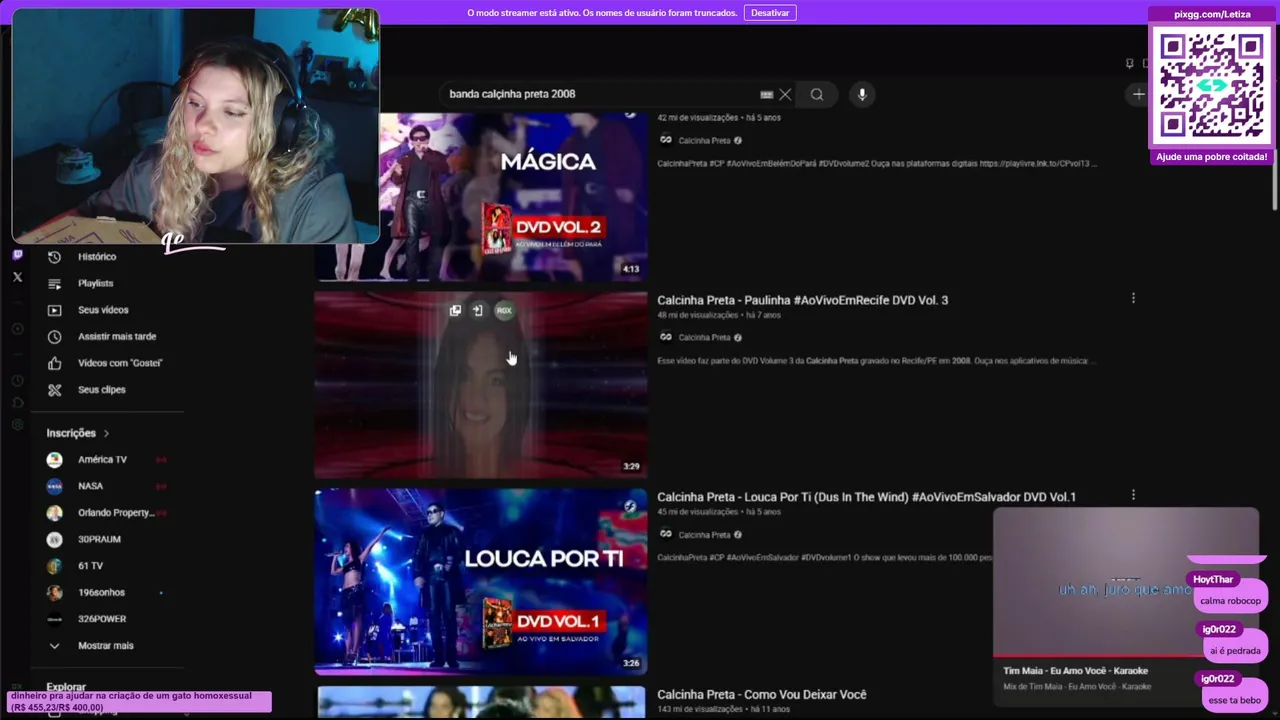Click chat message 'calma robocop'
The width and height of the screenshot is (1280, 720).
(1231, 601)
